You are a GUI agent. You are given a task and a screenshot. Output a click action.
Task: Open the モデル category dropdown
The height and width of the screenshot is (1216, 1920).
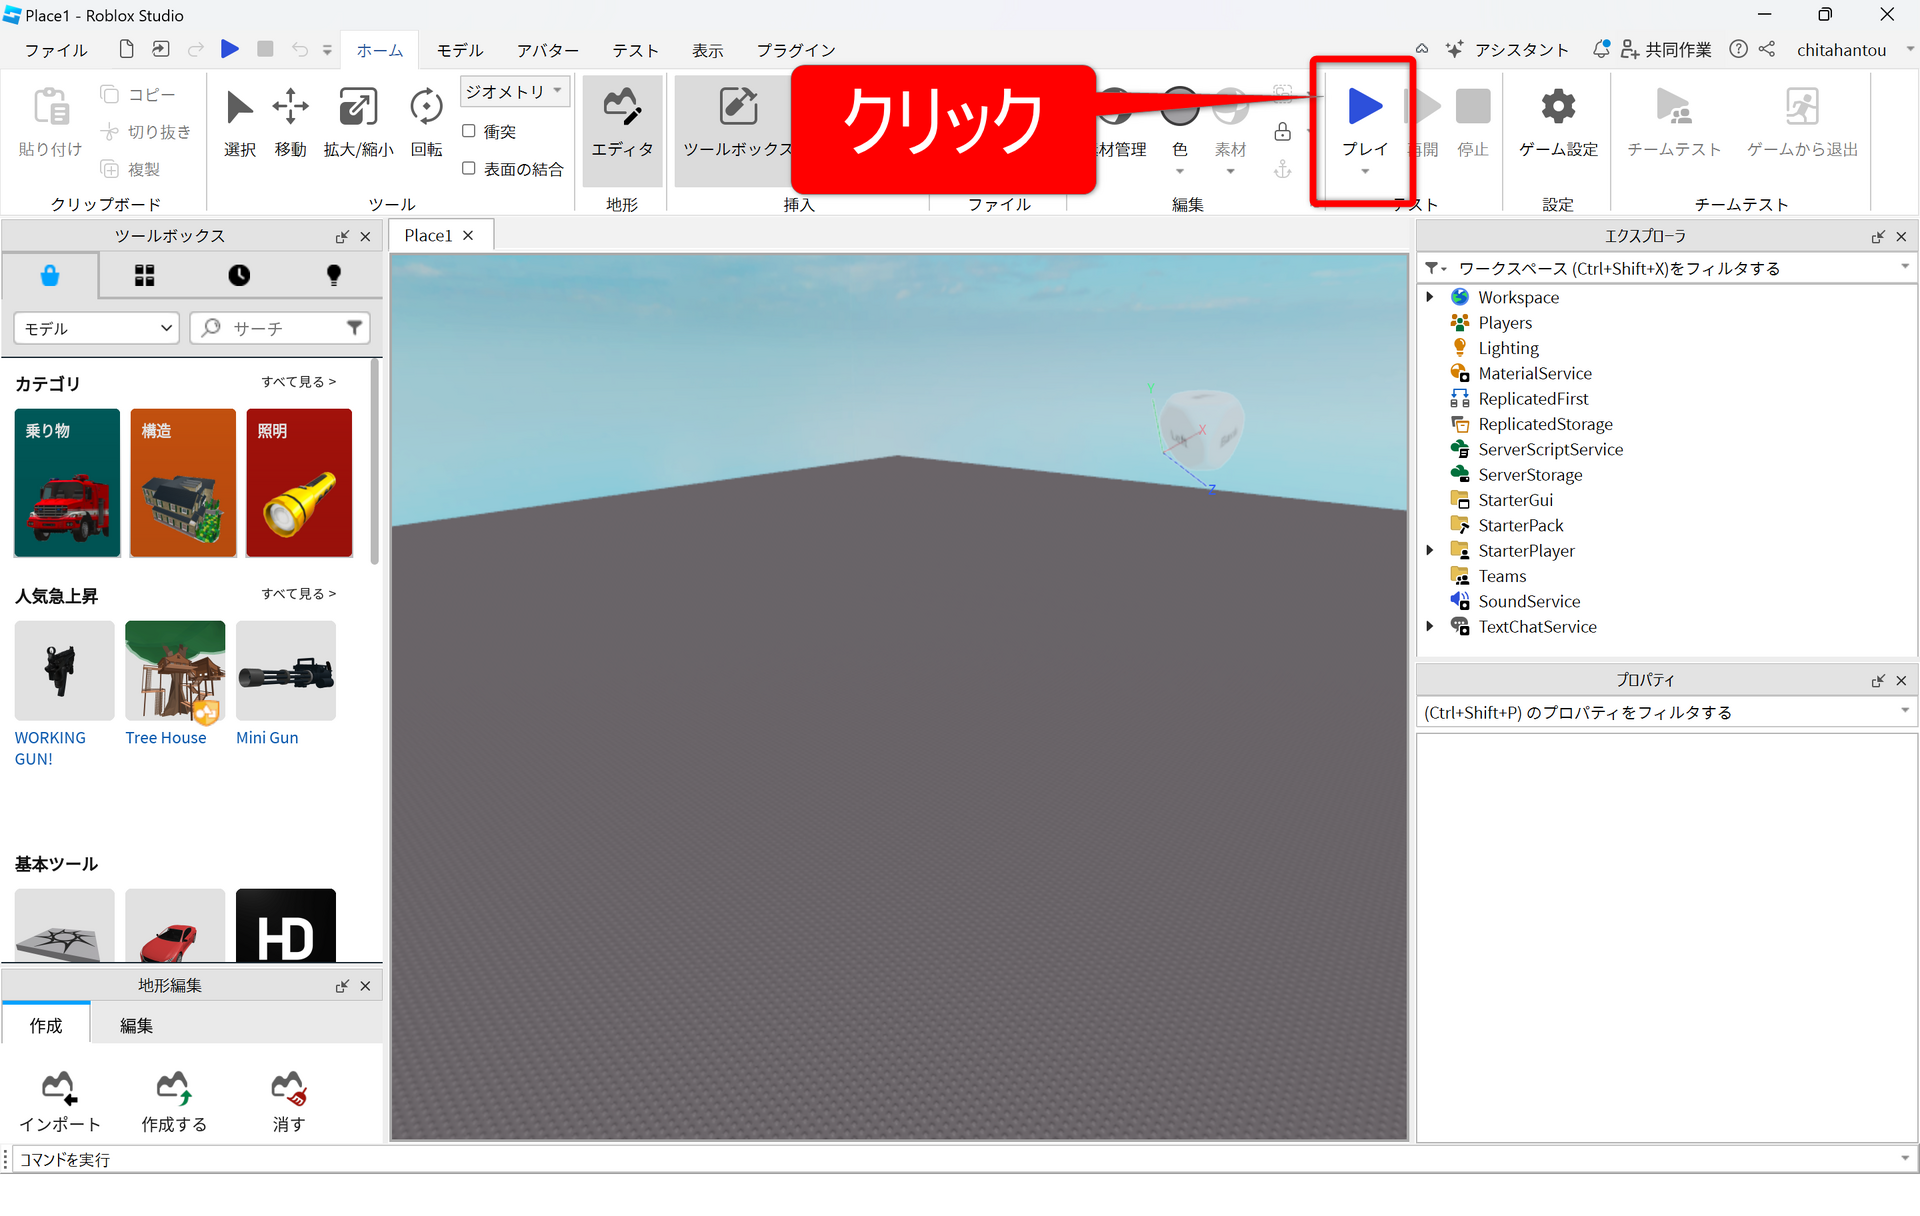pyautogui.click(x=97, y=328)
